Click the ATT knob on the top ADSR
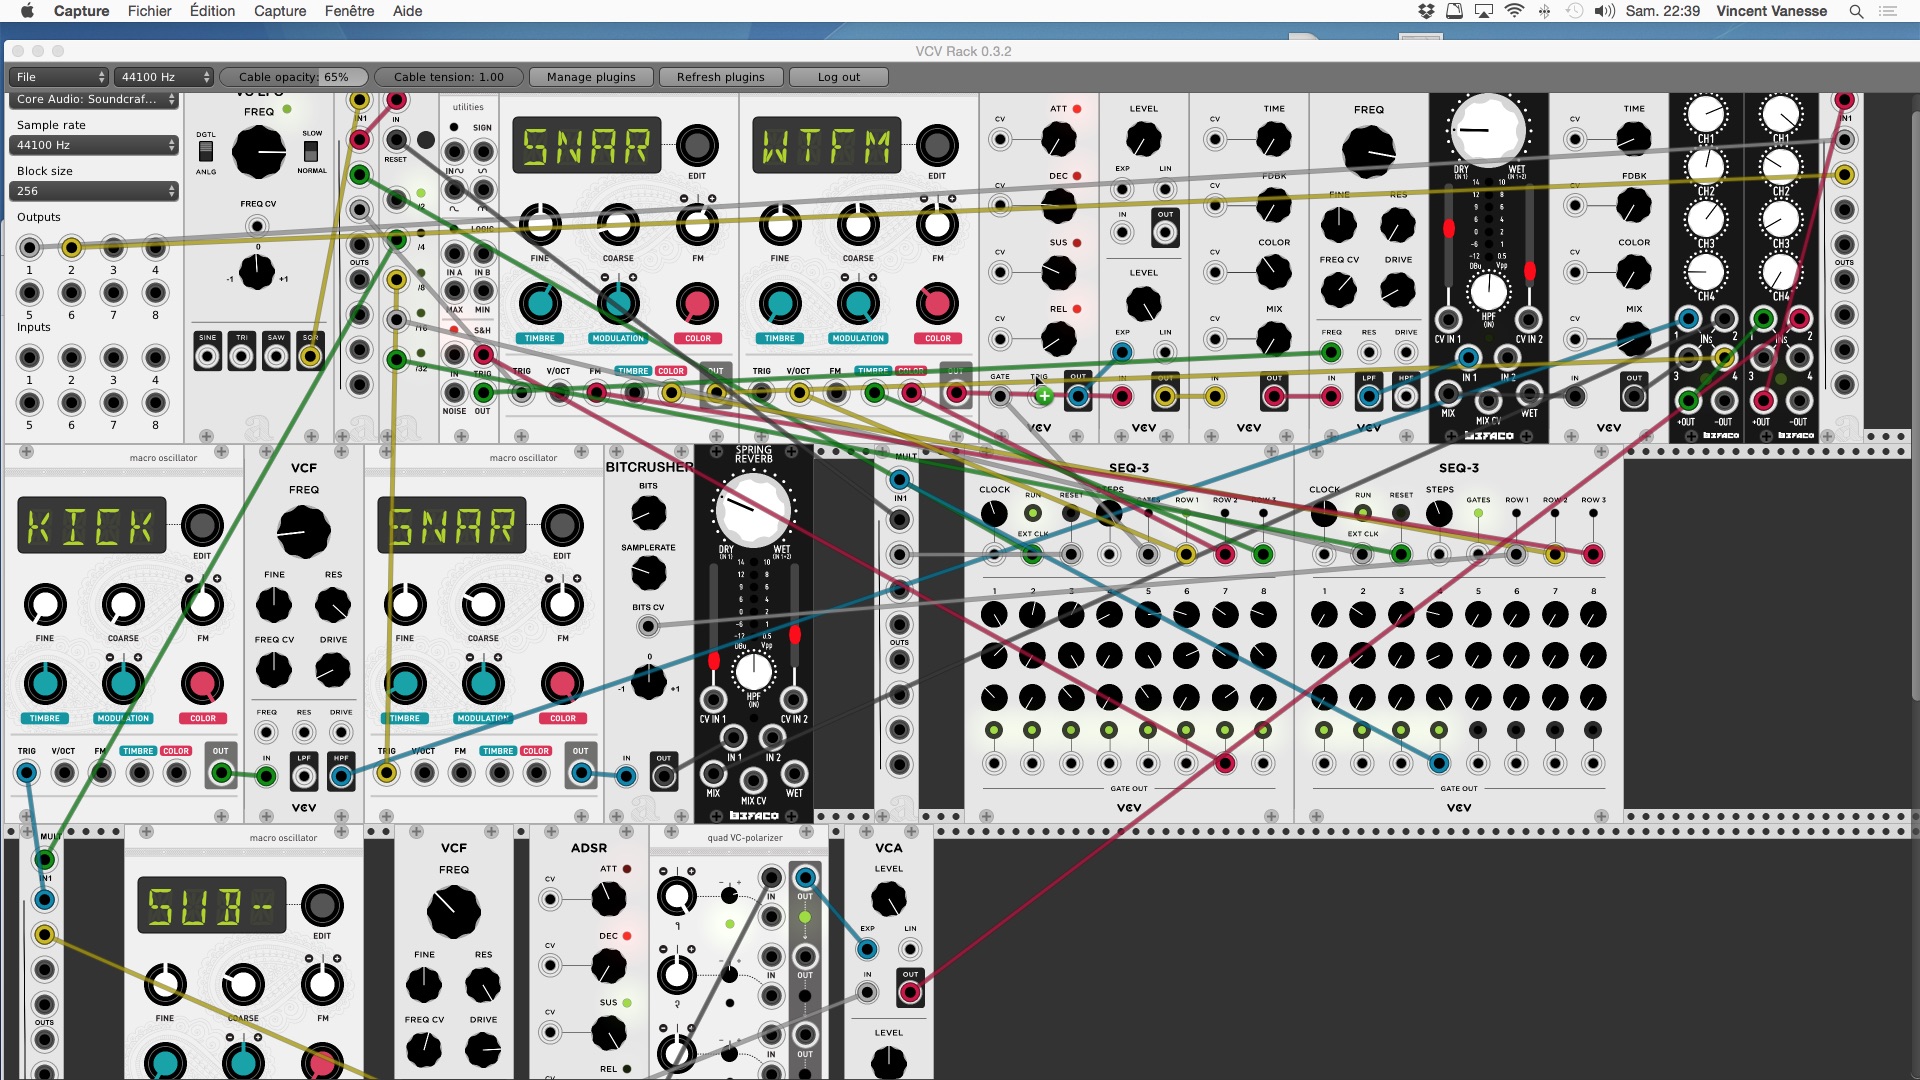Image resolution: width=1920 pixels, height=1080 pixels. tap(1059, 139)
